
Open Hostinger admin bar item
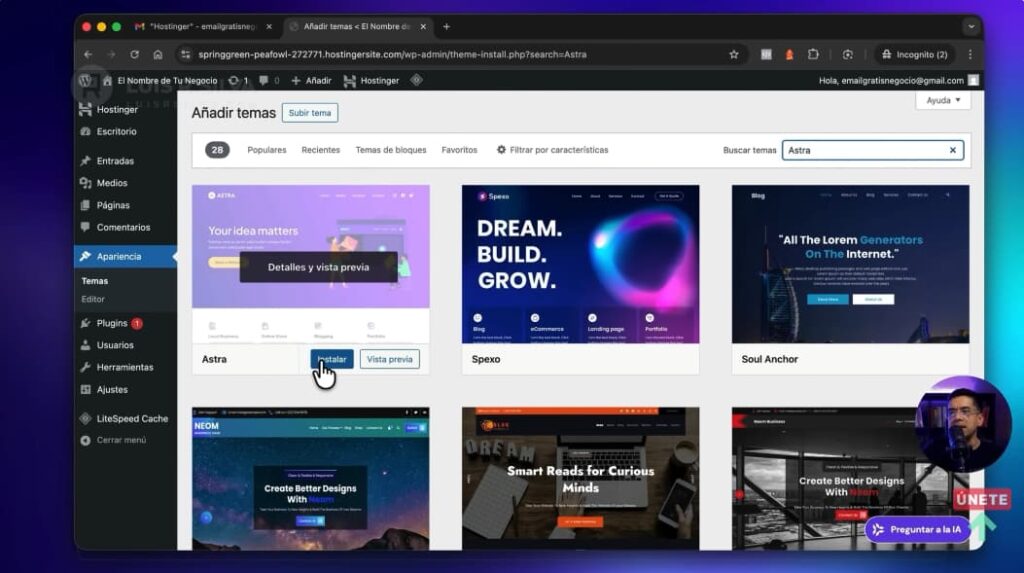[371, 80]
